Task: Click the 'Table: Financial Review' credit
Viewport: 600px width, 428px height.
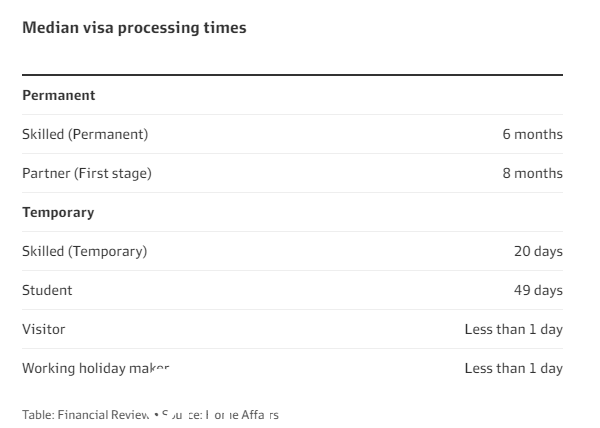Action: 86,415
